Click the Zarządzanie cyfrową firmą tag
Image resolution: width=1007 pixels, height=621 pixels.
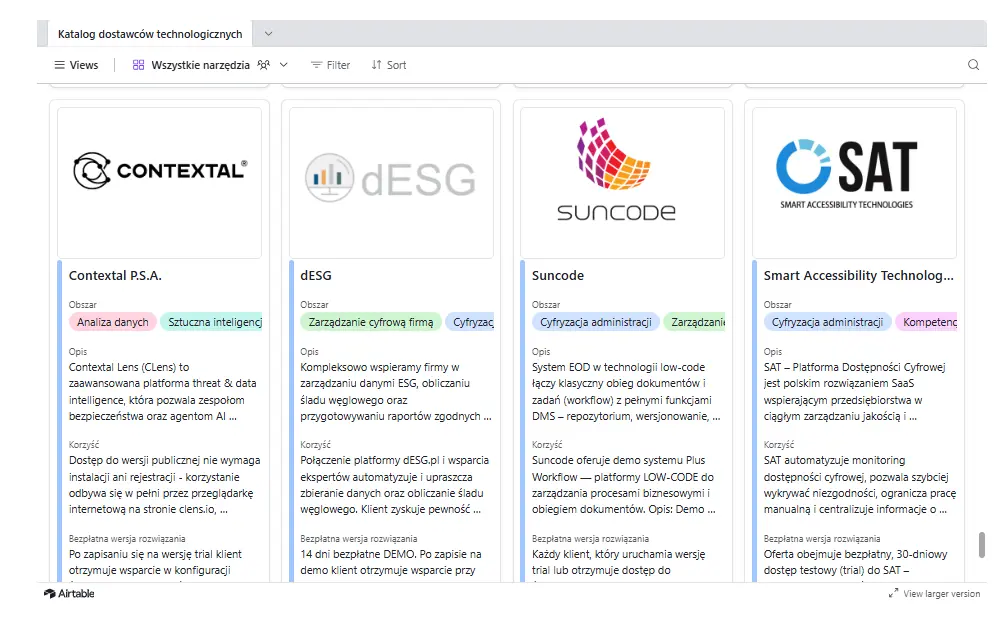[371, 322]
